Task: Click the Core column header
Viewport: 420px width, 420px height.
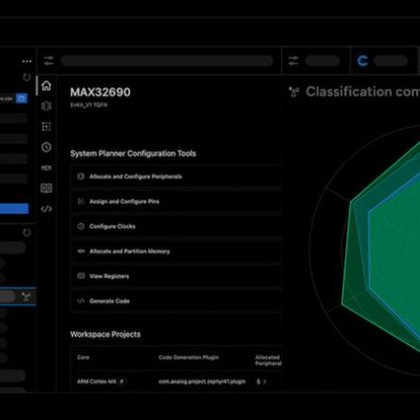Action: (x=83, y=357)
